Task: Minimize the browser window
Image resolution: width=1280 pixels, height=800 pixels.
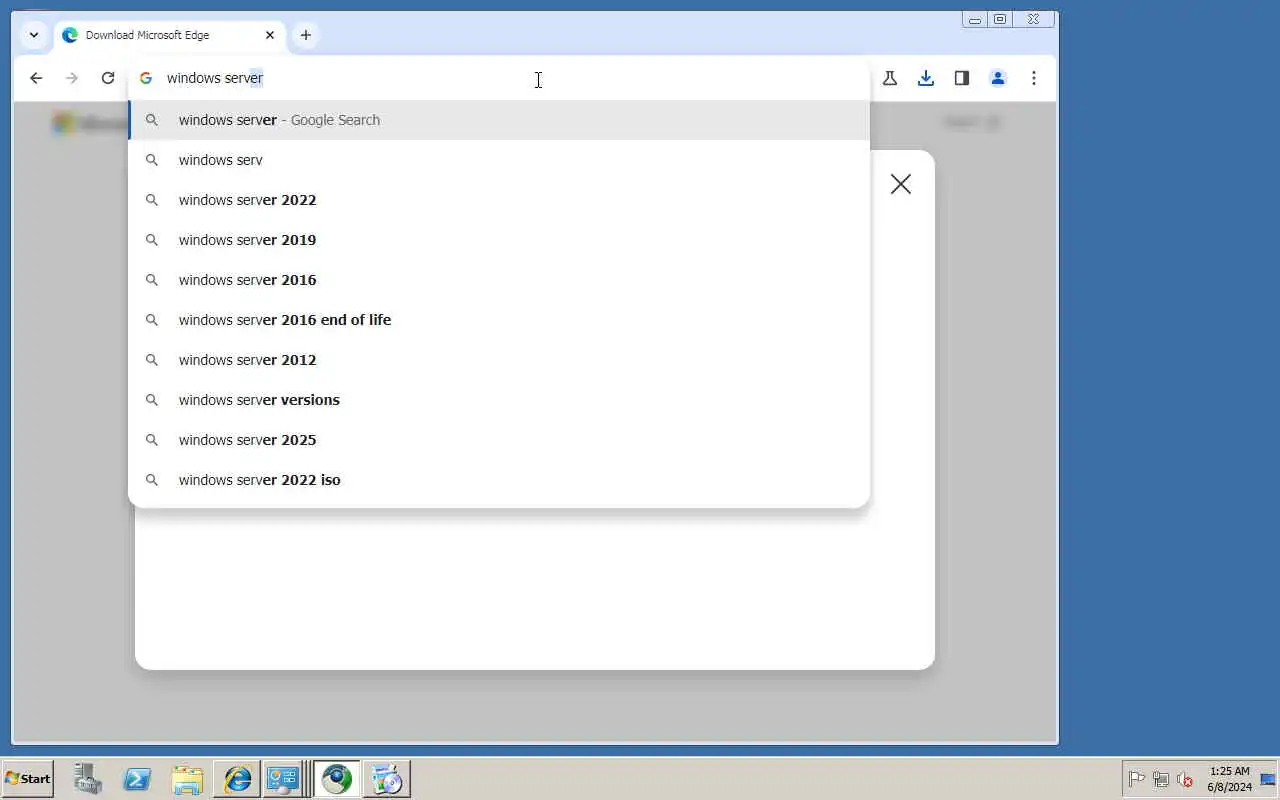Action: click(975, 19)
